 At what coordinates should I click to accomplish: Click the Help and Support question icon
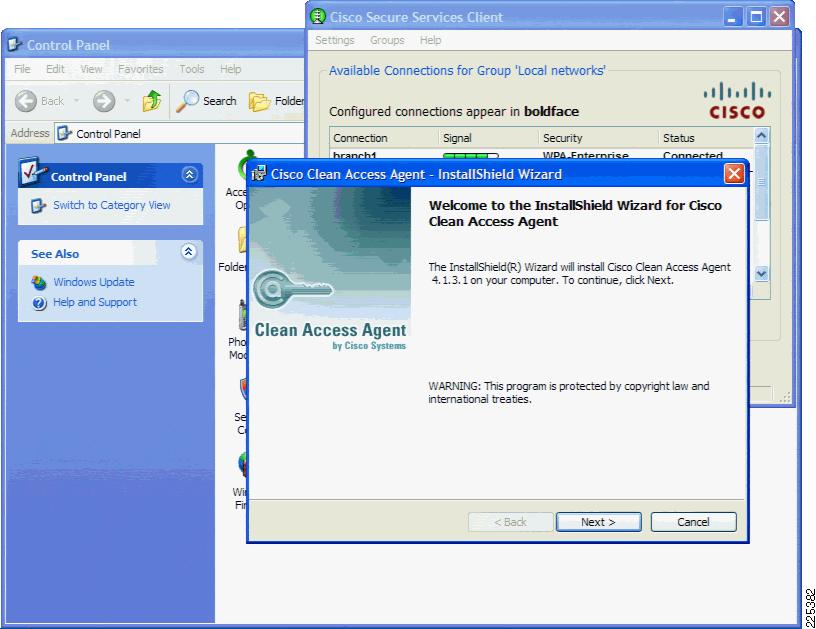pos(39,303)
